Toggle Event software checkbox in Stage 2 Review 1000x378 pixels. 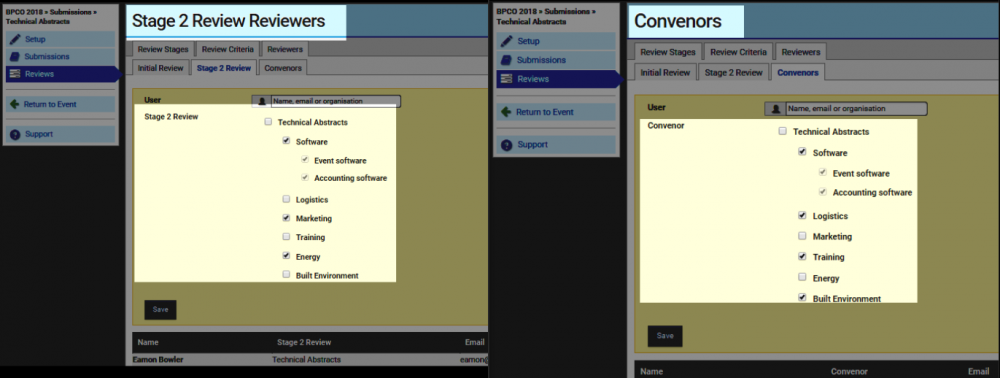305,160
